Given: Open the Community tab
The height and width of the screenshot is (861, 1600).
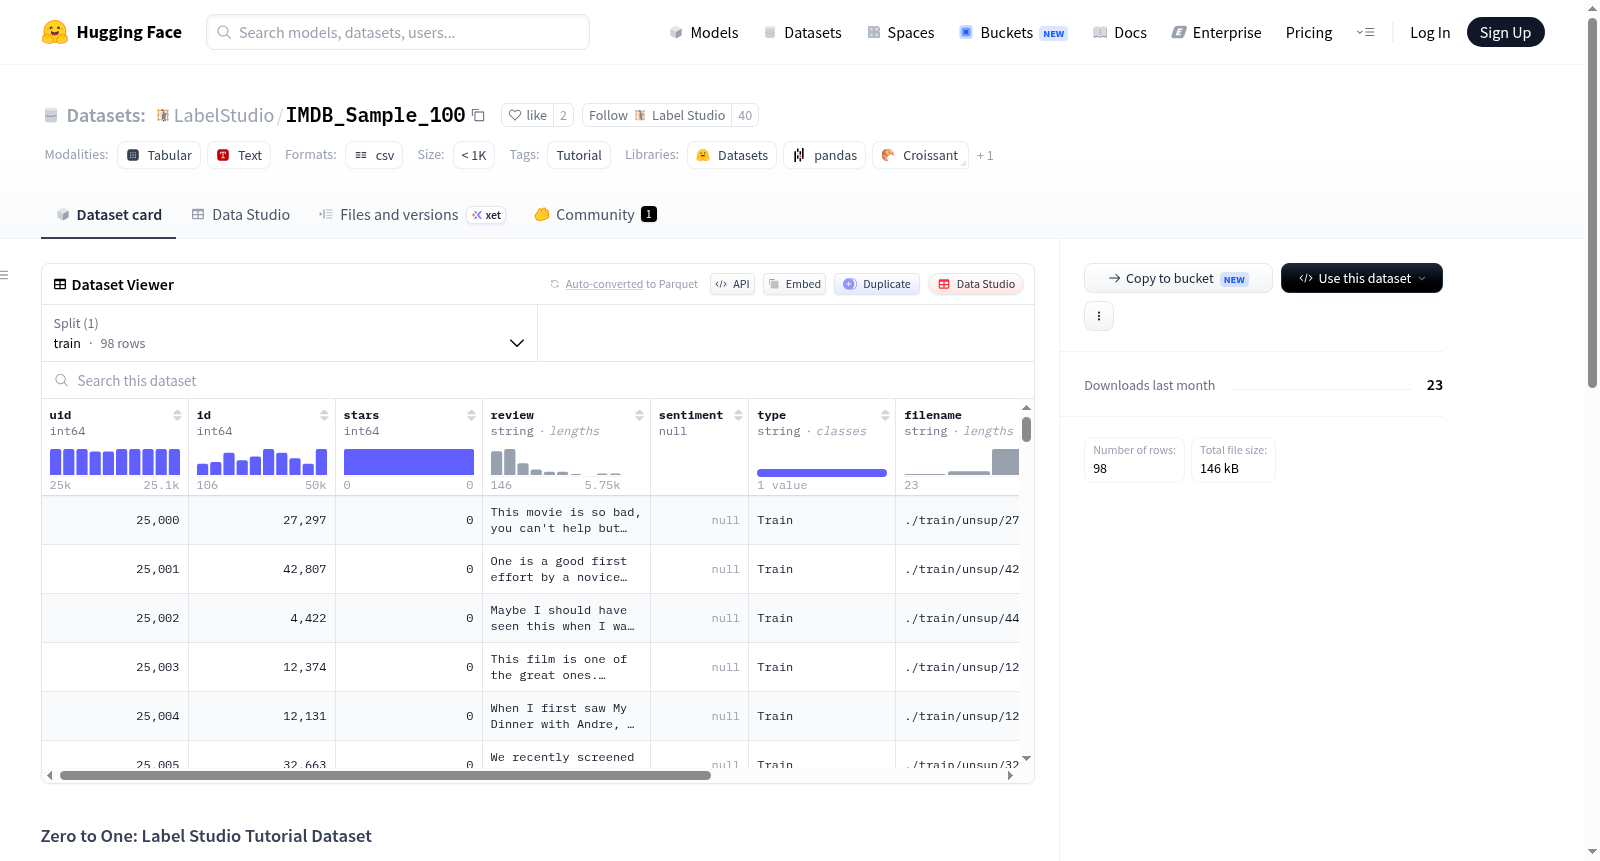Looking at the screenshot, I should 595,215.
